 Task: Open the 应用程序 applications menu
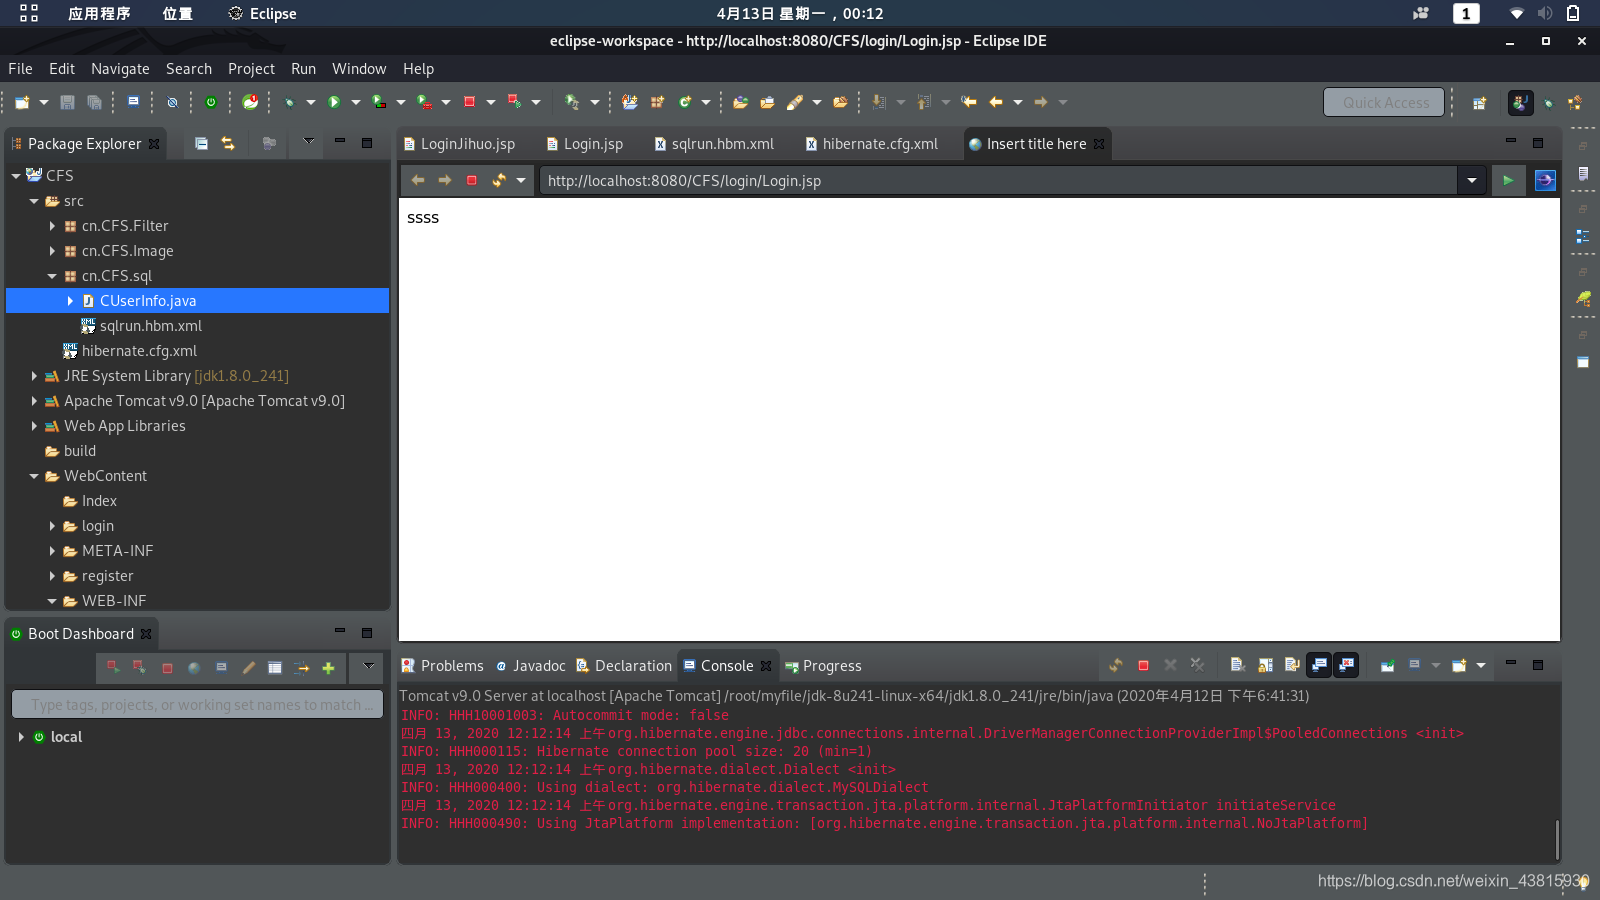[x=99, y=13]
